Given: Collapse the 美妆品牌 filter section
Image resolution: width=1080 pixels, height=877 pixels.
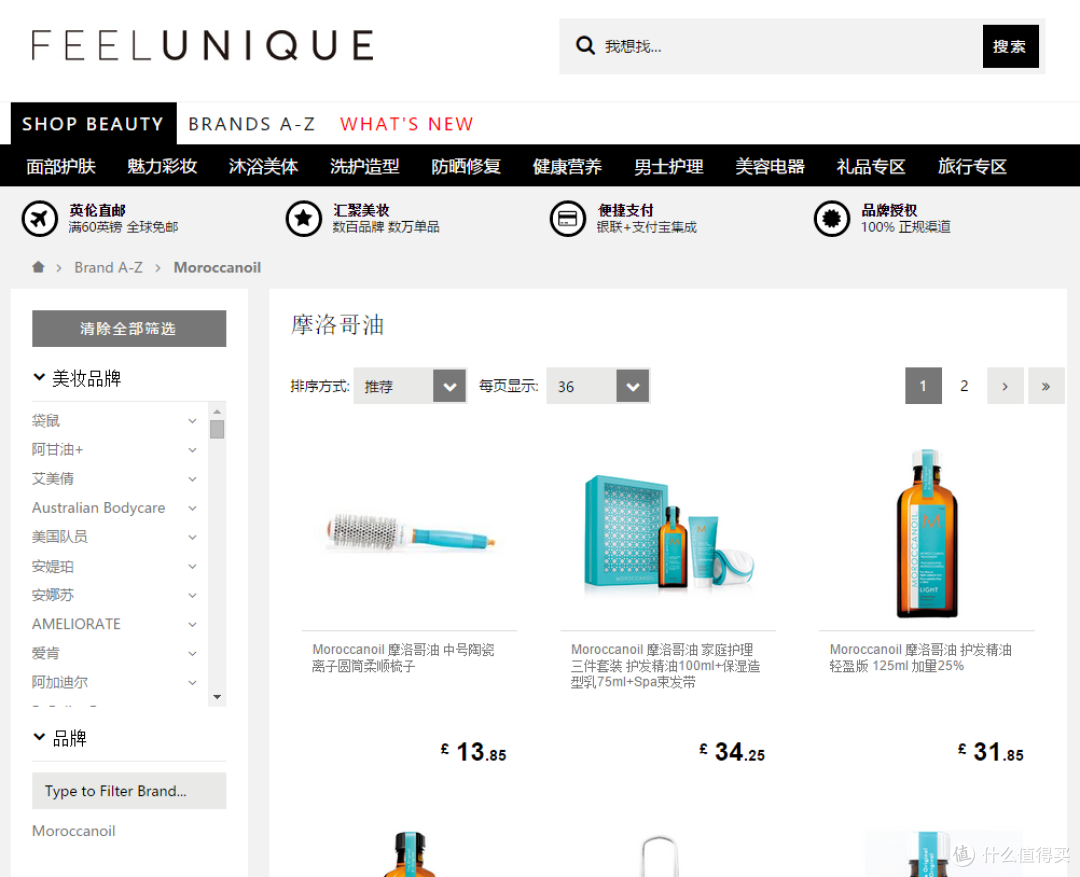Looking at the screenshot, I should click(x=39, y=377).
